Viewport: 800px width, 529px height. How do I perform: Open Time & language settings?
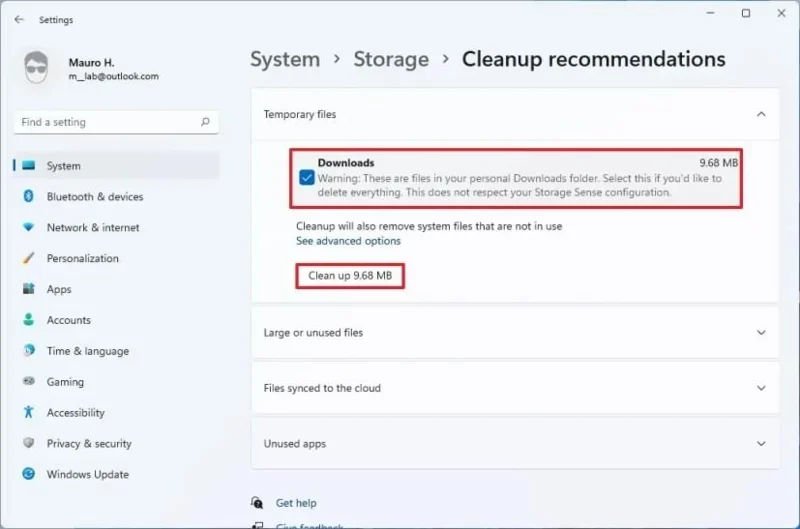click(117, 350)
